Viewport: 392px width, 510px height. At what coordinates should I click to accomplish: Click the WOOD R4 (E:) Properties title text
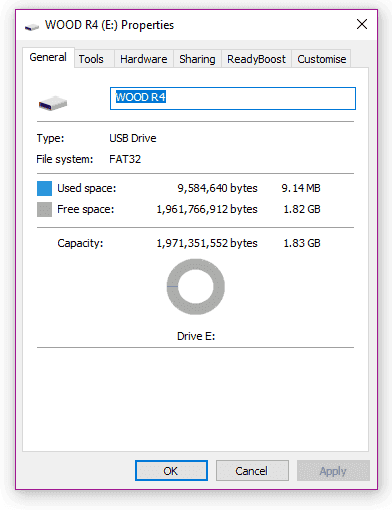tap(110, 25)
